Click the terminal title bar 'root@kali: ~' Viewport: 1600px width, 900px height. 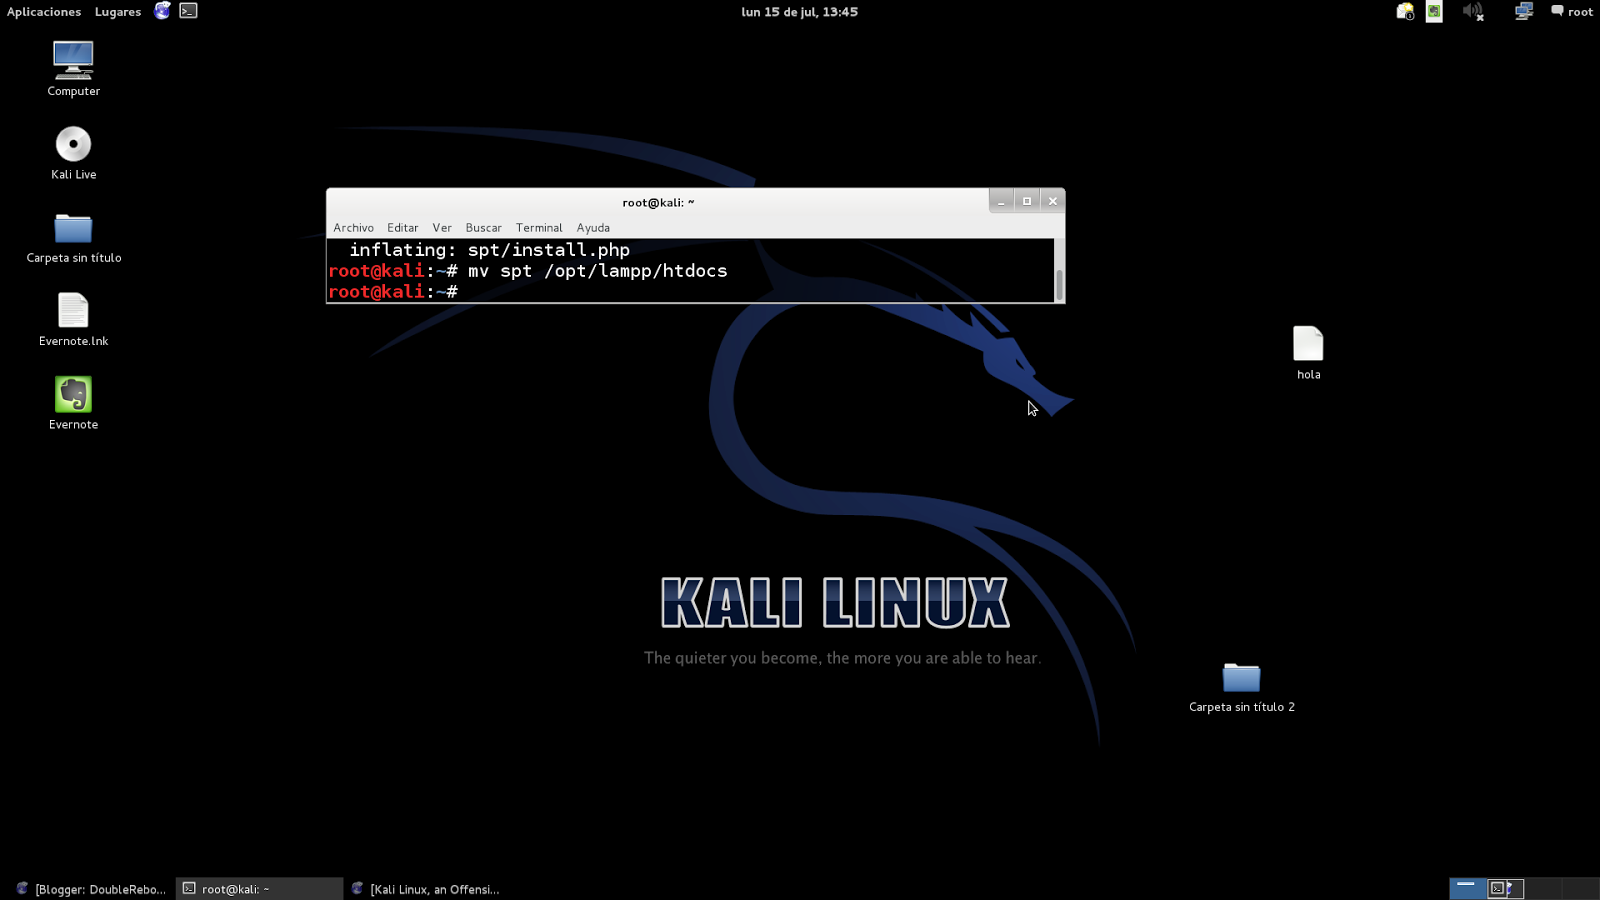[x=658, y=202]
